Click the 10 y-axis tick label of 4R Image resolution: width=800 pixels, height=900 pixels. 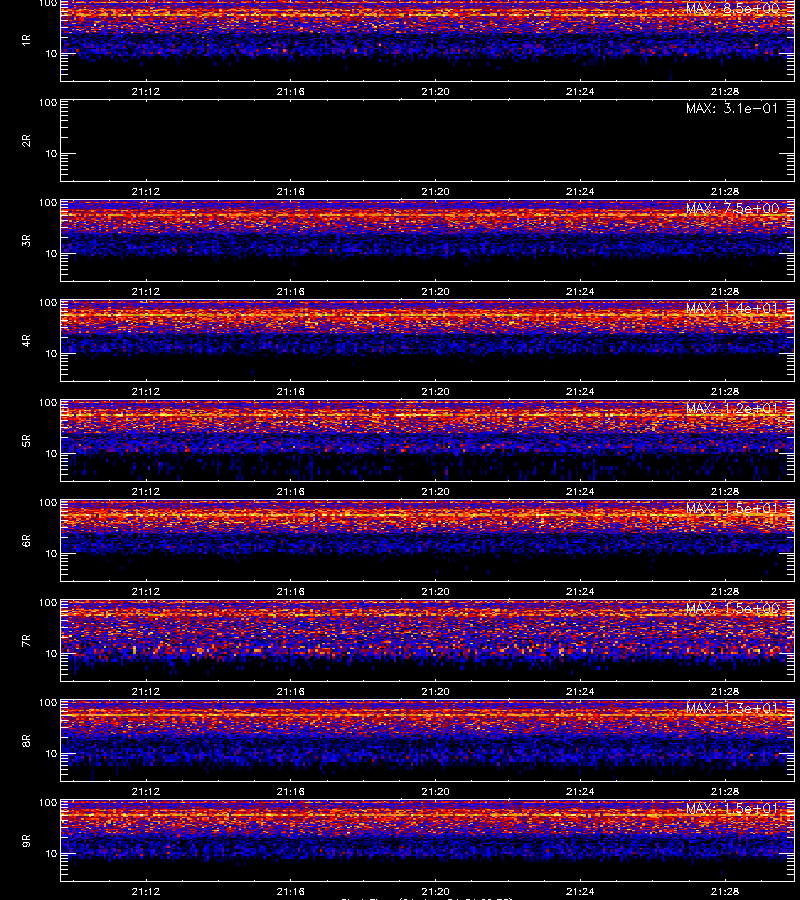click(x=51, y=354)
